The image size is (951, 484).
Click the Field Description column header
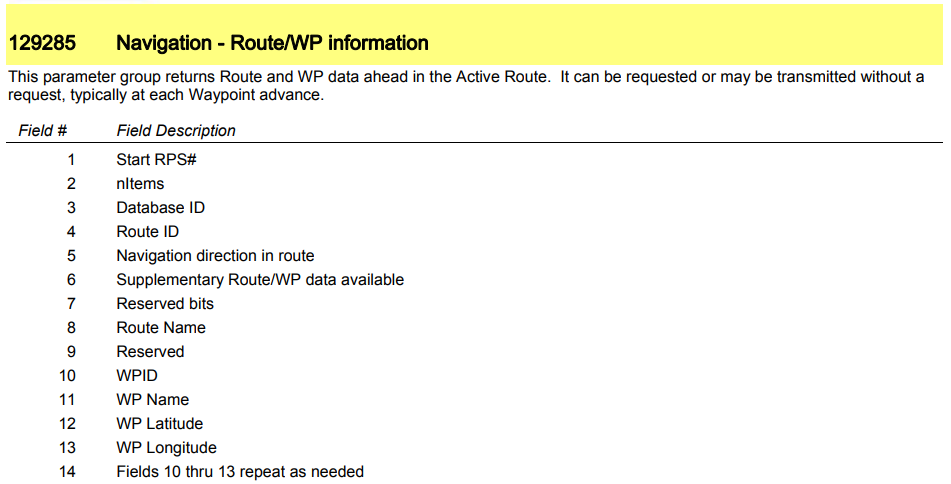[x=176, y=130]
